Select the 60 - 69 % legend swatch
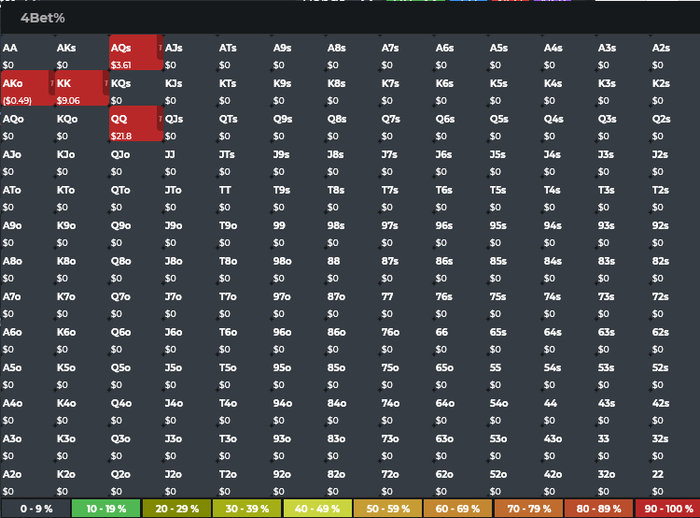 pyautogui.click(x=458, y=509)
